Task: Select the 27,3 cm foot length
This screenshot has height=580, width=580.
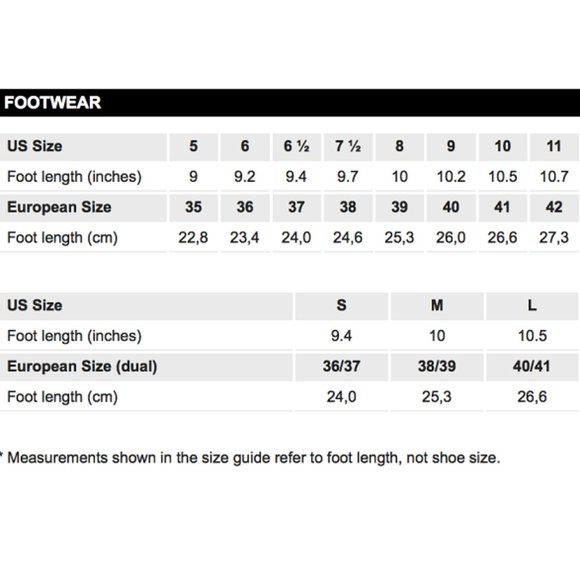Action: coord(554,237)
